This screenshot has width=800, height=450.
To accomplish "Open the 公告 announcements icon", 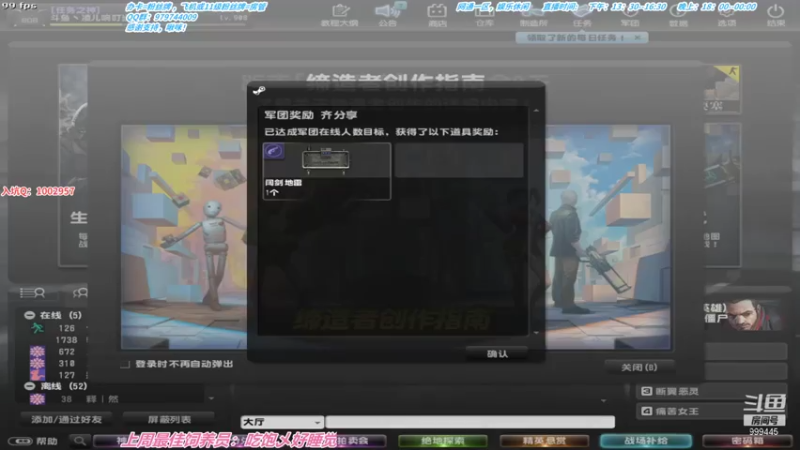I will (x=387, y=15).
